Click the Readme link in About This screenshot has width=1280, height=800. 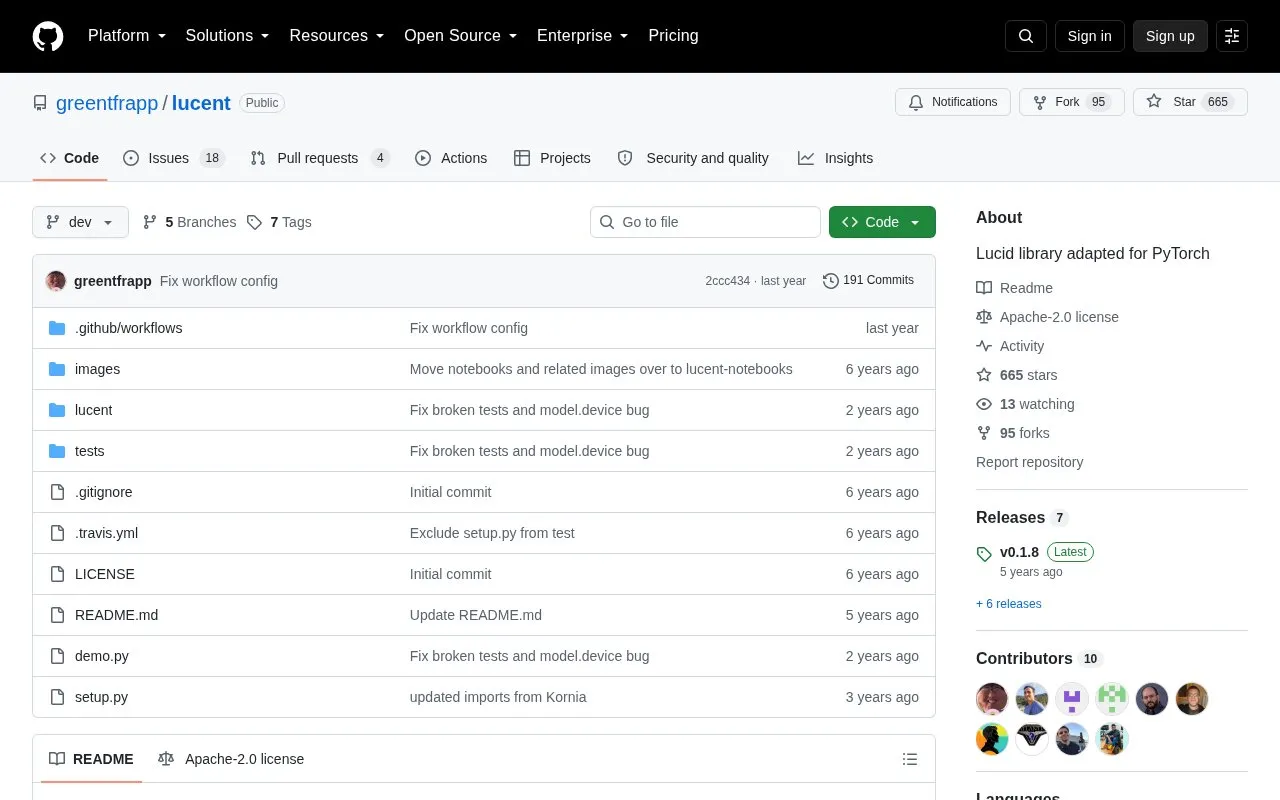coord(1014,288)
